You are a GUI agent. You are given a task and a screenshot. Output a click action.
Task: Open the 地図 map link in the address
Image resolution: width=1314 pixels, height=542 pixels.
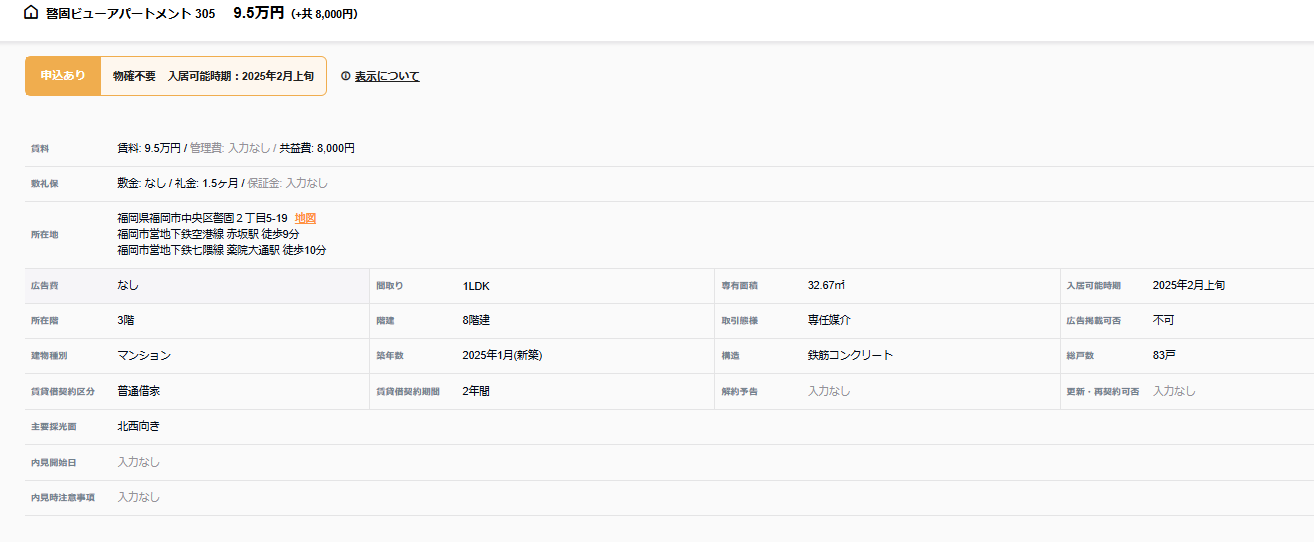pos(306,218)
